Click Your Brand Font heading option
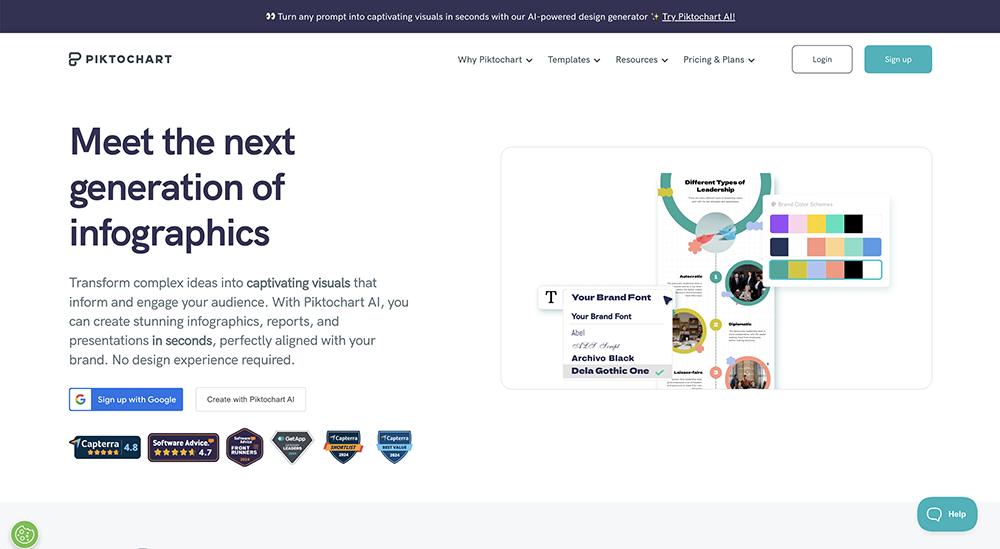This screenshot has height=549, width=1000. pos(611,297)
